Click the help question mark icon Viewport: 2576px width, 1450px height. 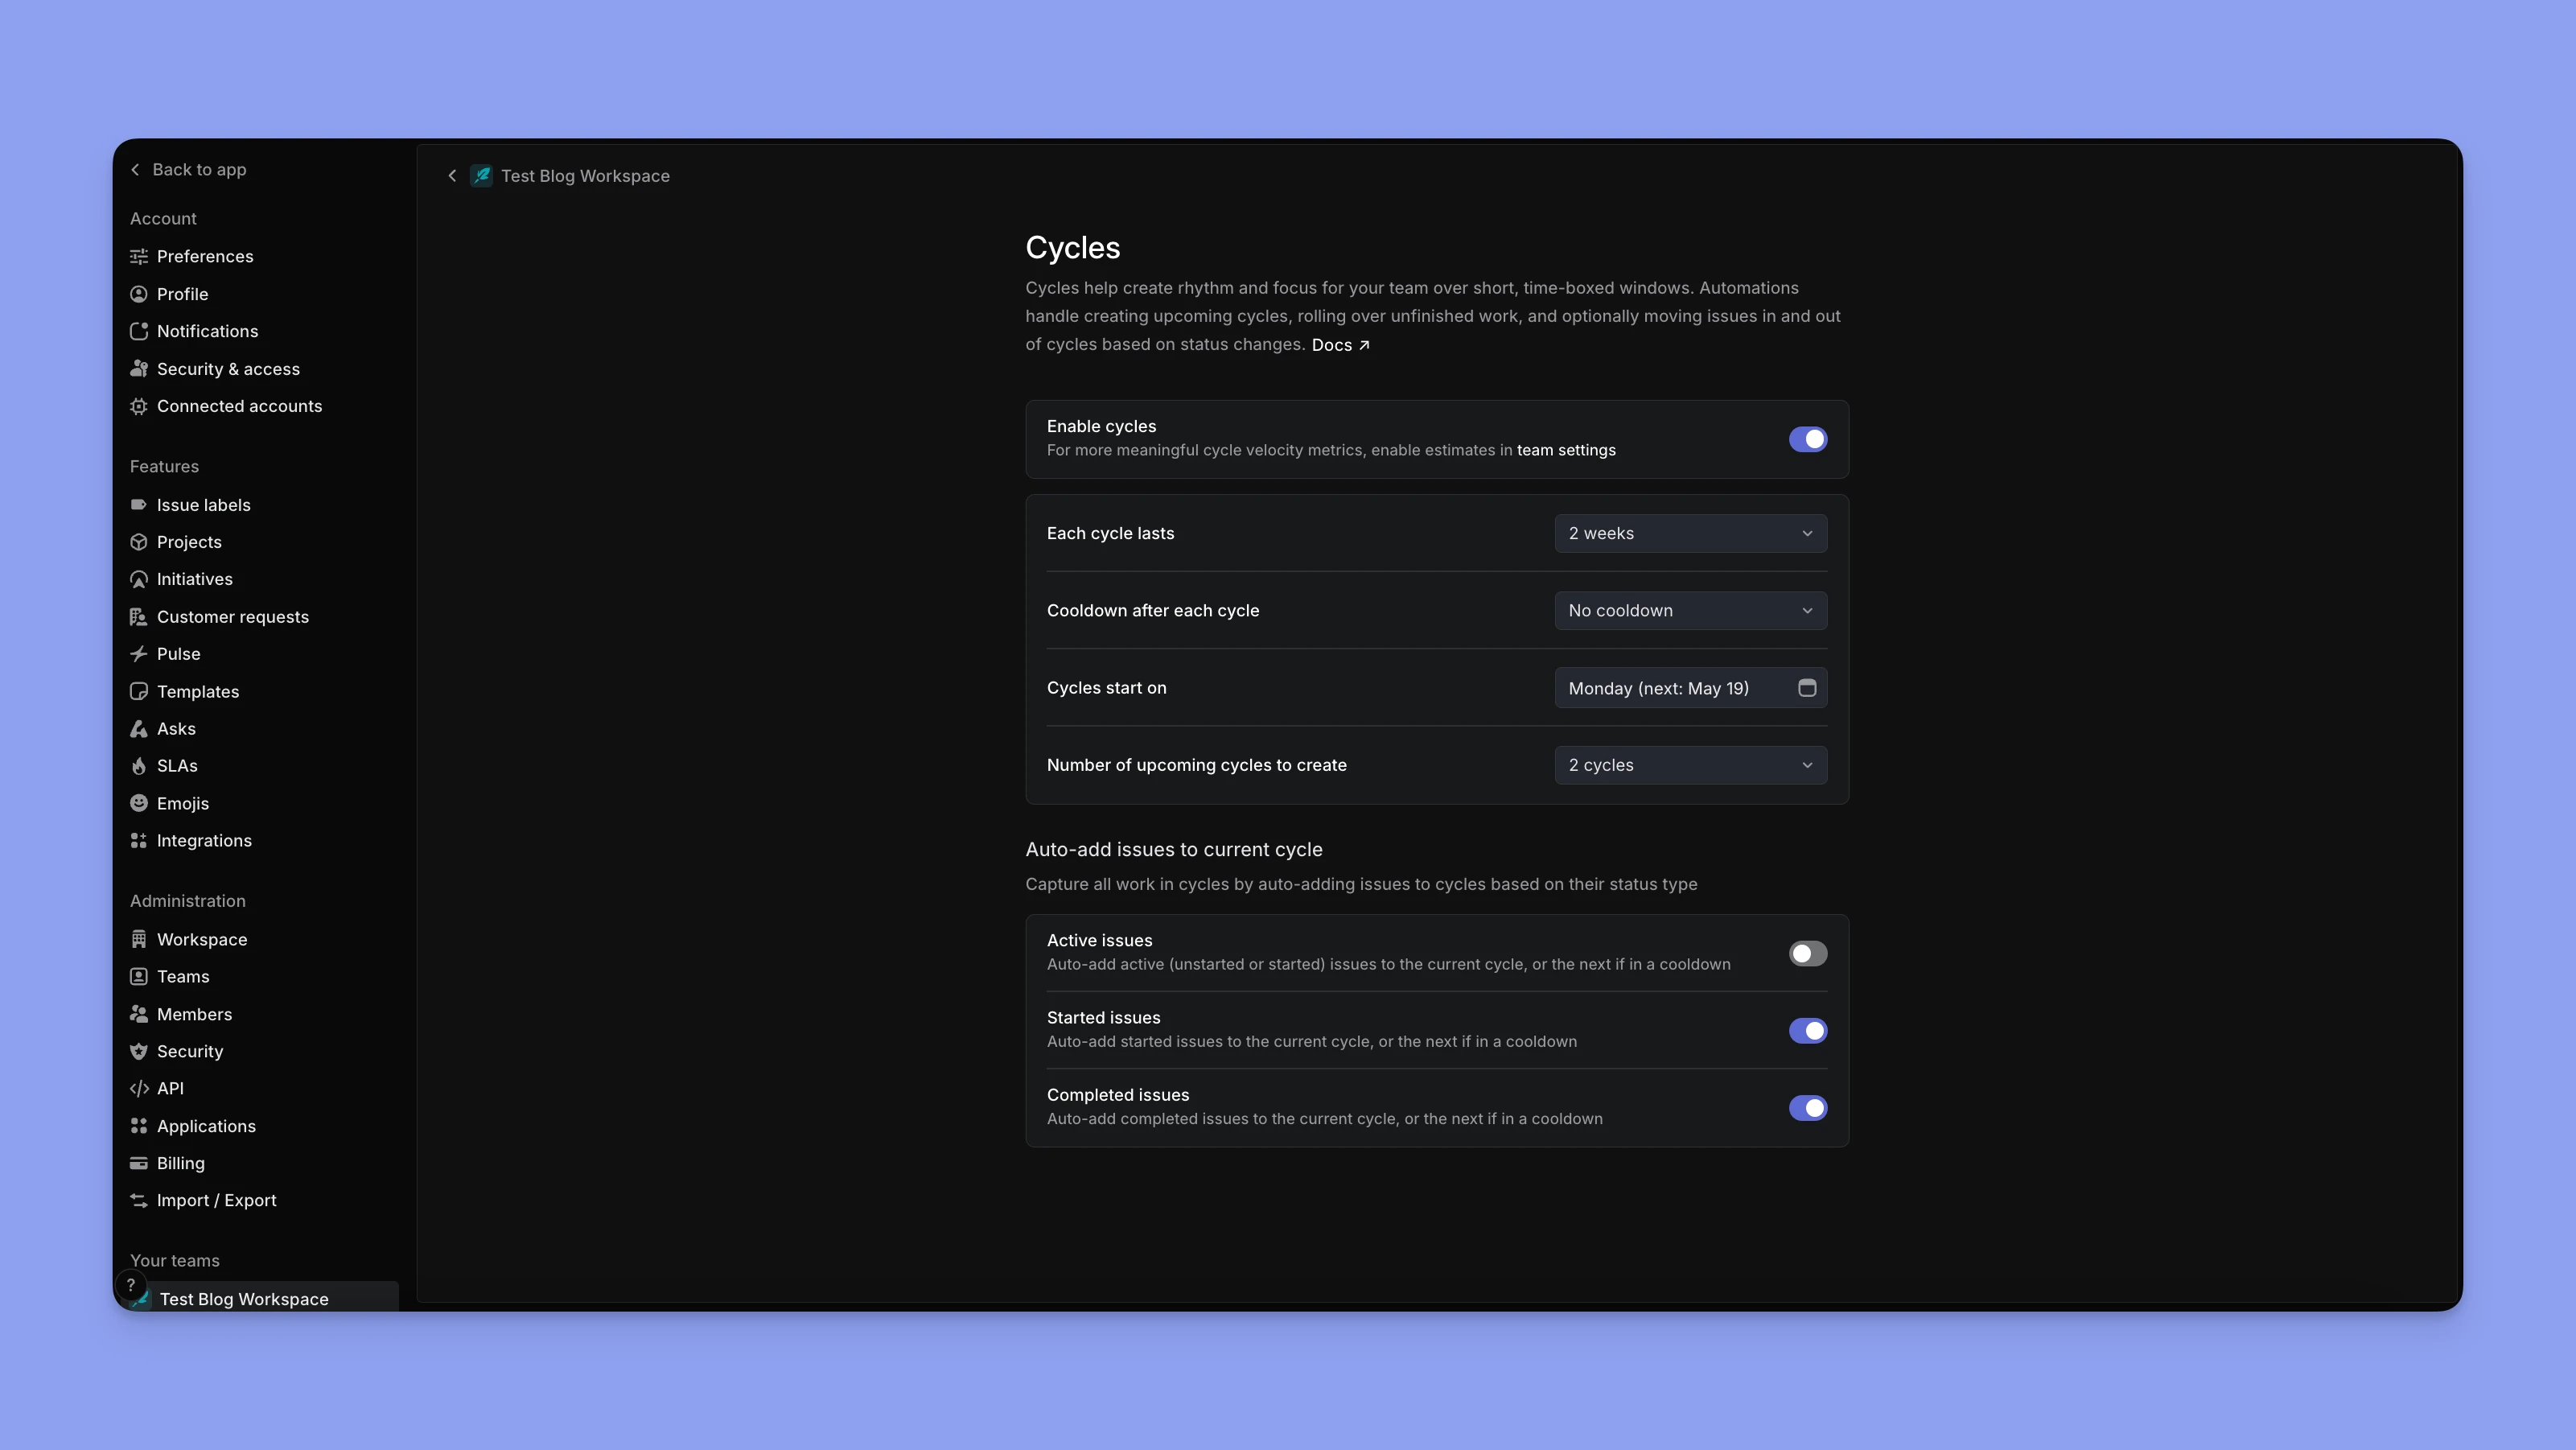(x=131, y=1286)
